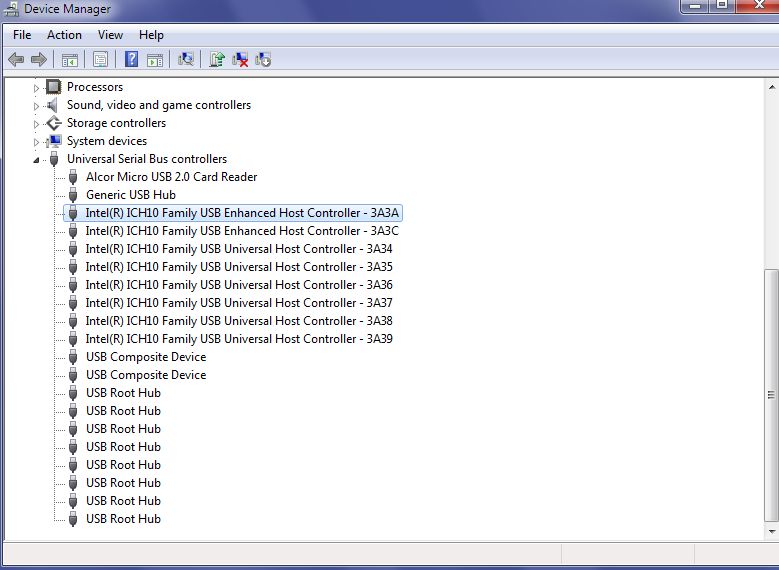The width and height of the screenshot is (779, 570).
Task: Click the icon beside Universal Host Controller 3A34
Action: pos(73,249)
